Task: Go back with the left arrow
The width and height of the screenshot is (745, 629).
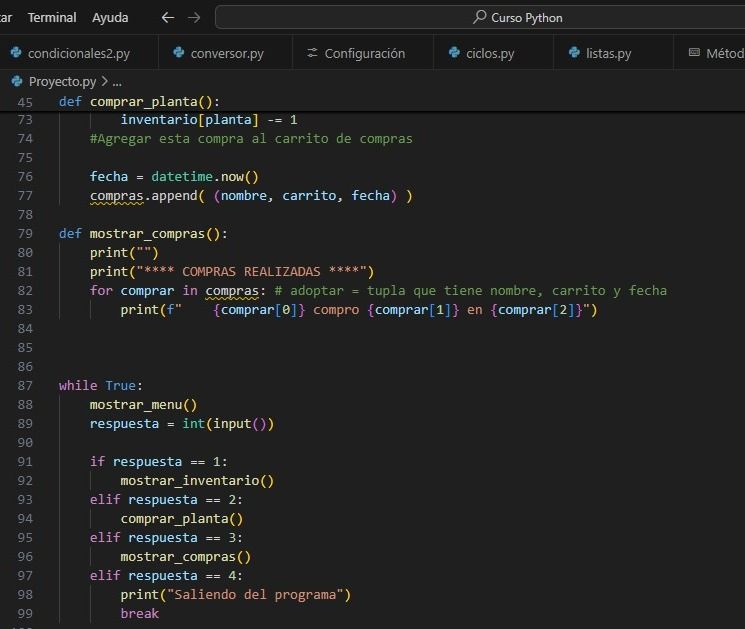Action: coord(168,18)
